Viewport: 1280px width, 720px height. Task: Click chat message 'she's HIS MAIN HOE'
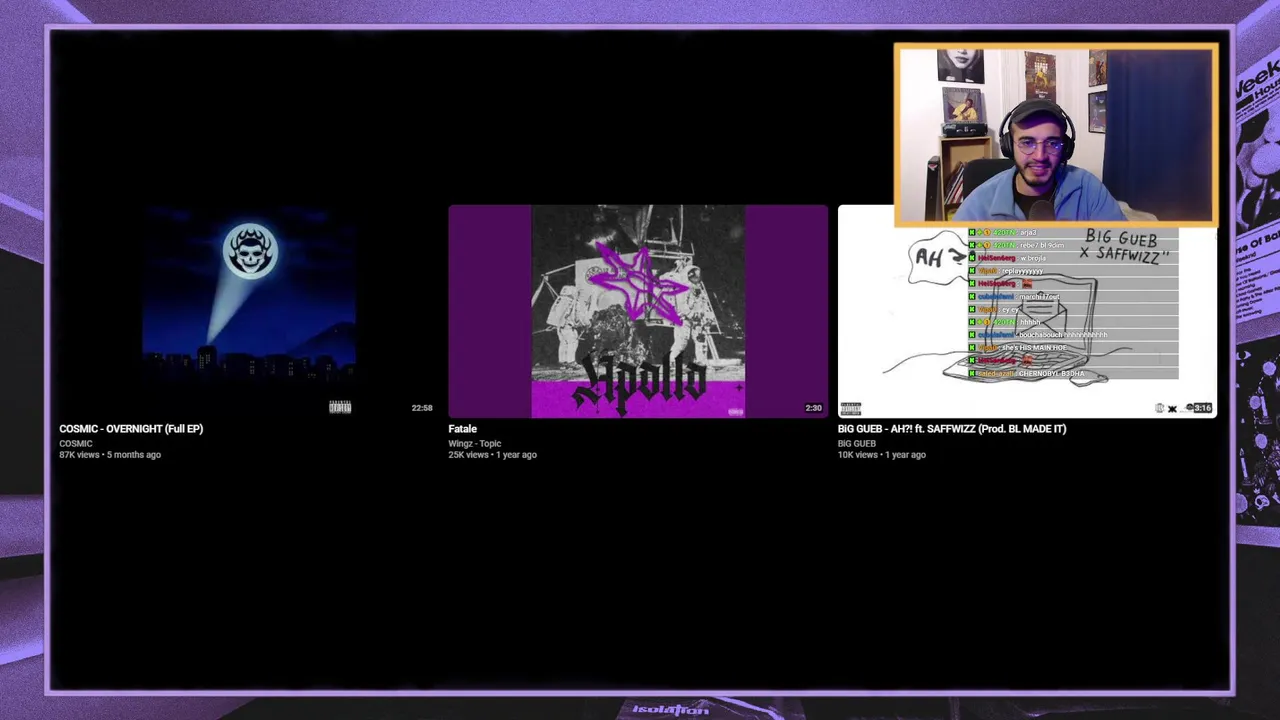click(1034, 348)
